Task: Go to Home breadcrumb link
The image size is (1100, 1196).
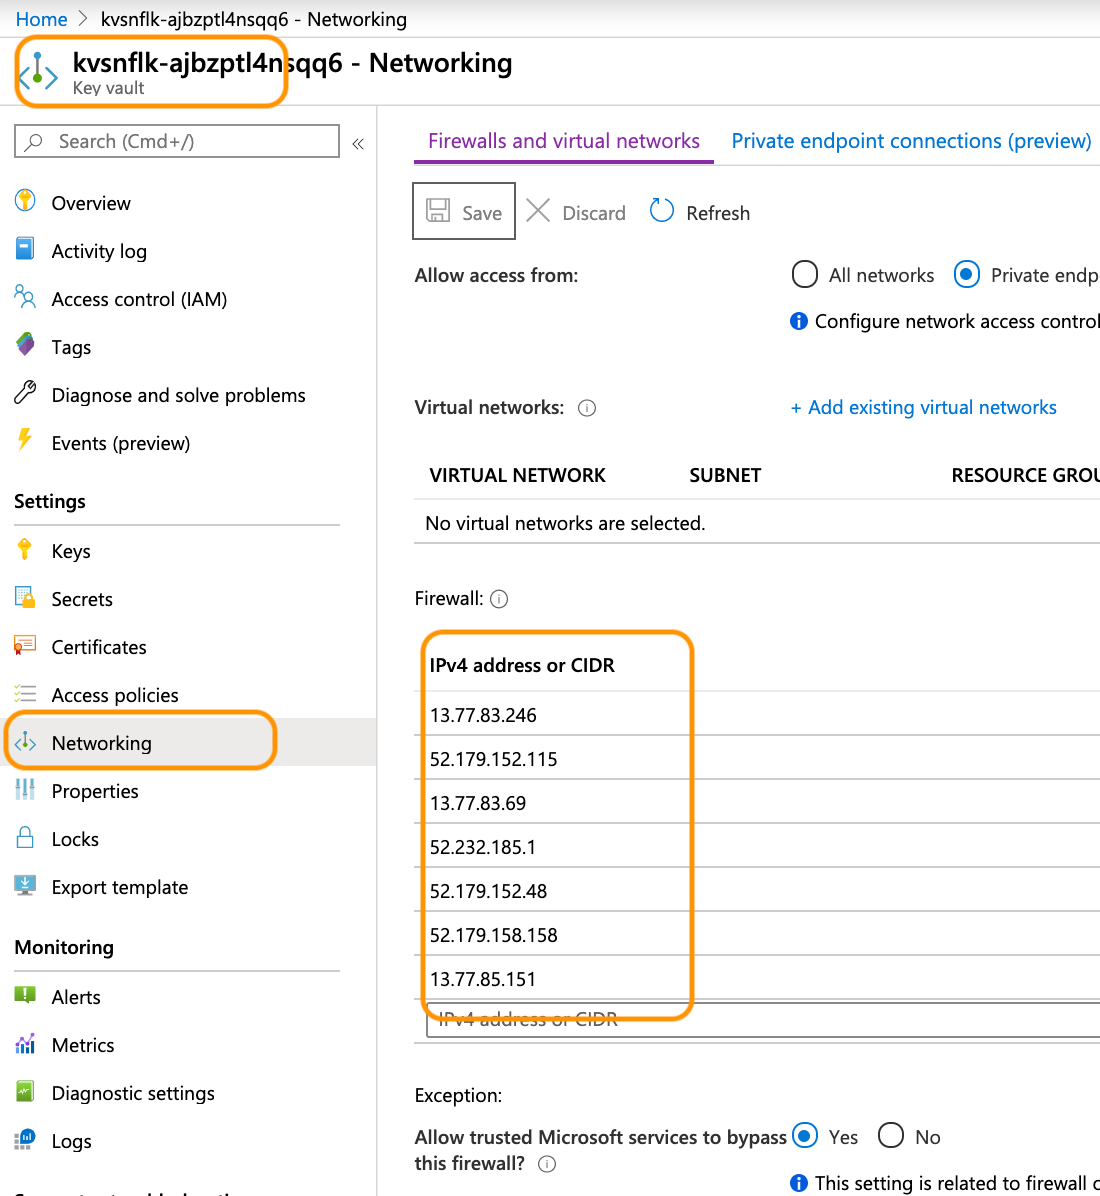Action: click(x=41, y=19)
